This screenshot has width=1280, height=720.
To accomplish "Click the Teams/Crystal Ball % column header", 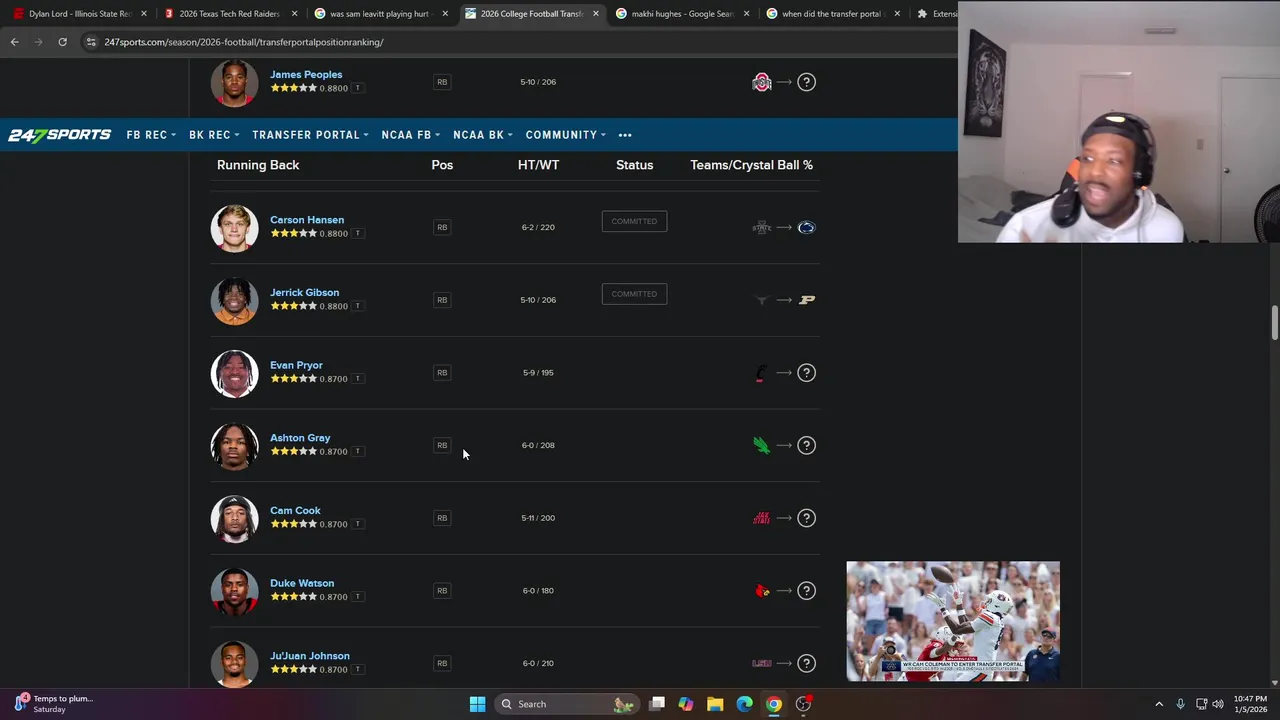I will 751,165.
